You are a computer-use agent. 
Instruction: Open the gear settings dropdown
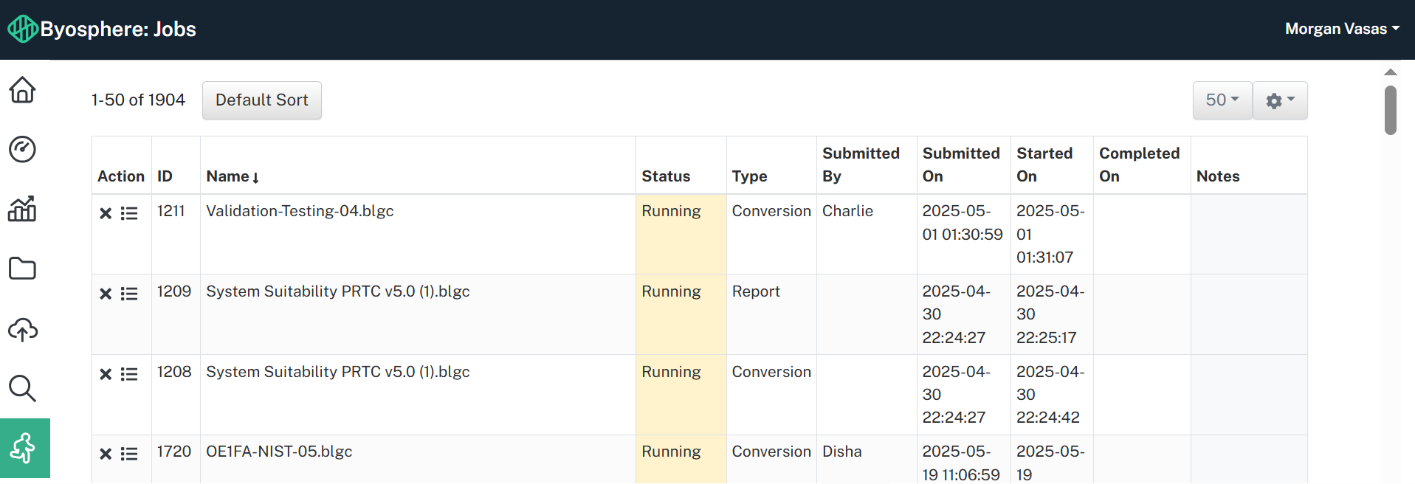coord(1280,100)
